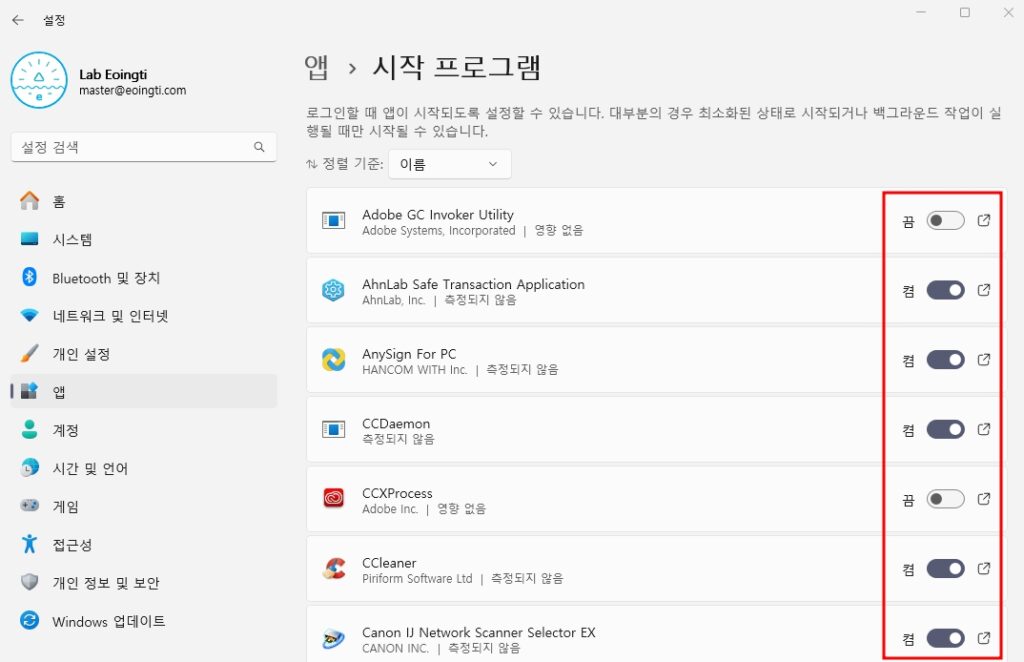1024x662 pixels.
Task: Click the 게임 controller icon
Action: pyautogui.click(x=29, y=505)
